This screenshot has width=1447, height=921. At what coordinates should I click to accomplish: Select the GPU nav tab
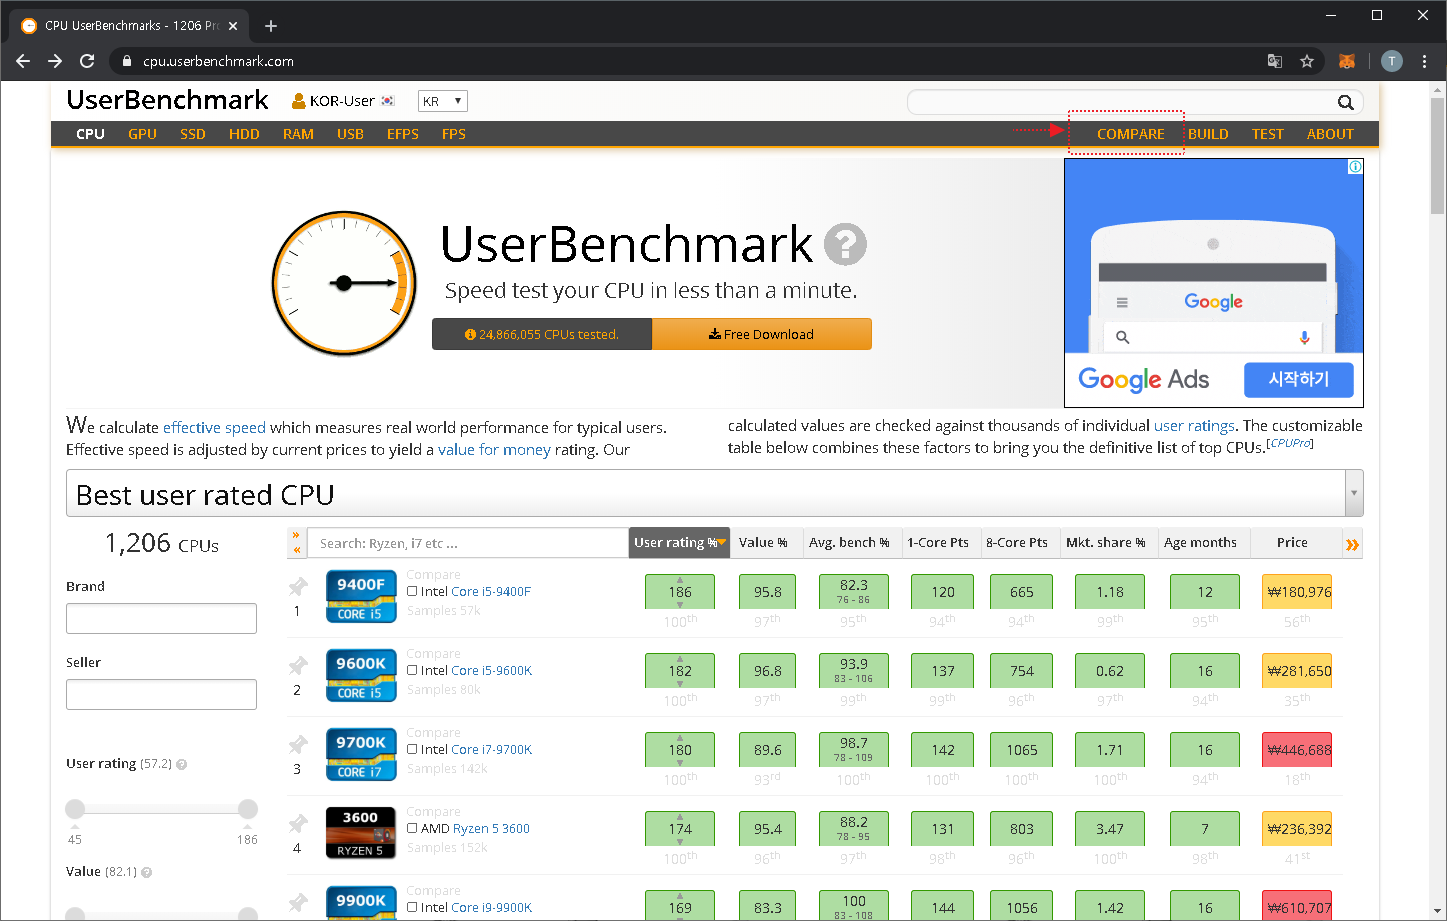(x=142, y=134)
